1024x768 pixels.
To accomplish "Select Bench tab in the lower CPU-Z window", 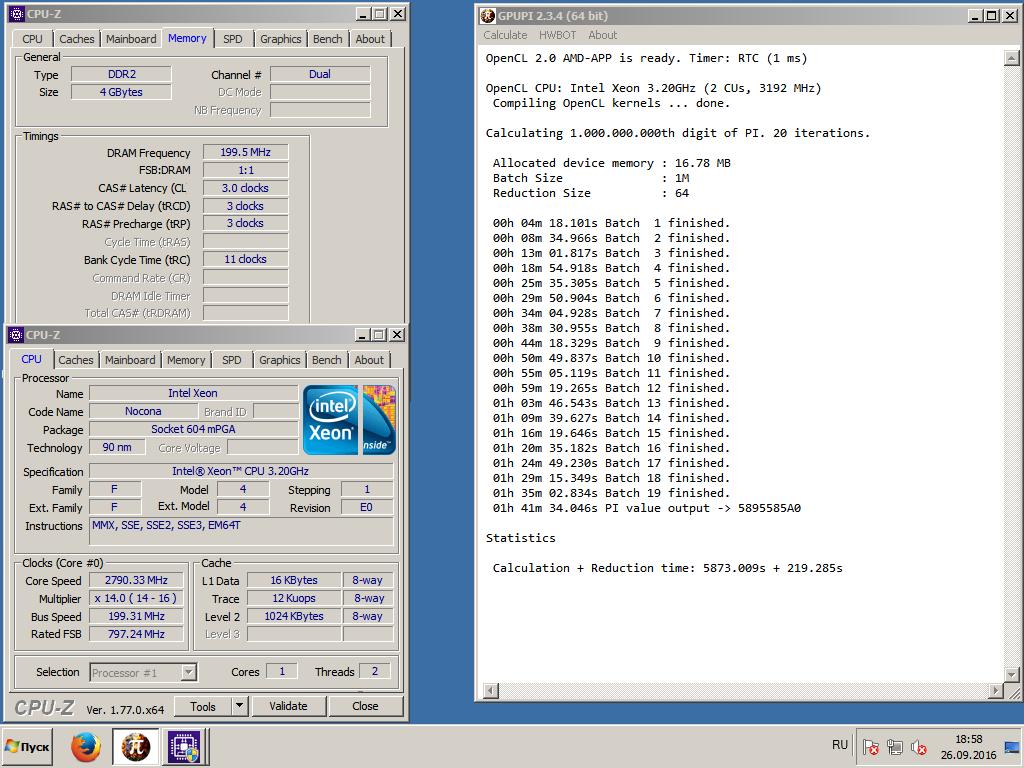I will 327,360.
